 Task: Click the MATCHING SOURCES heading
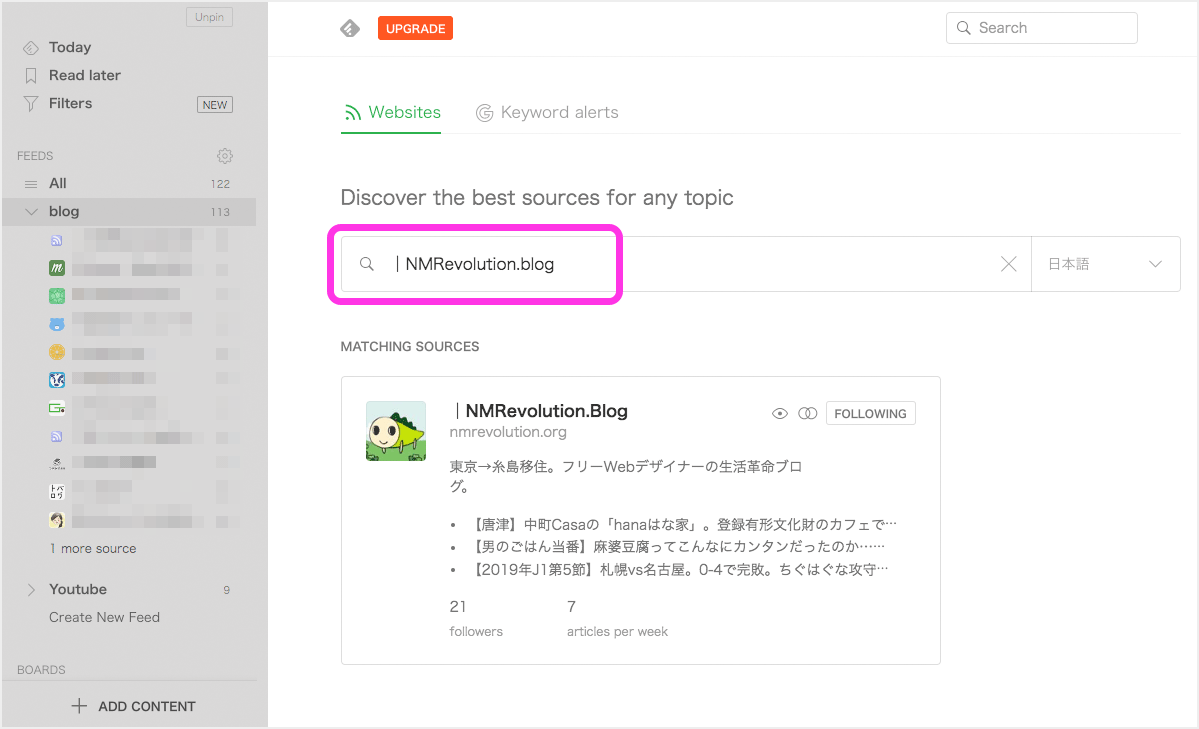[x=410, y=347]
